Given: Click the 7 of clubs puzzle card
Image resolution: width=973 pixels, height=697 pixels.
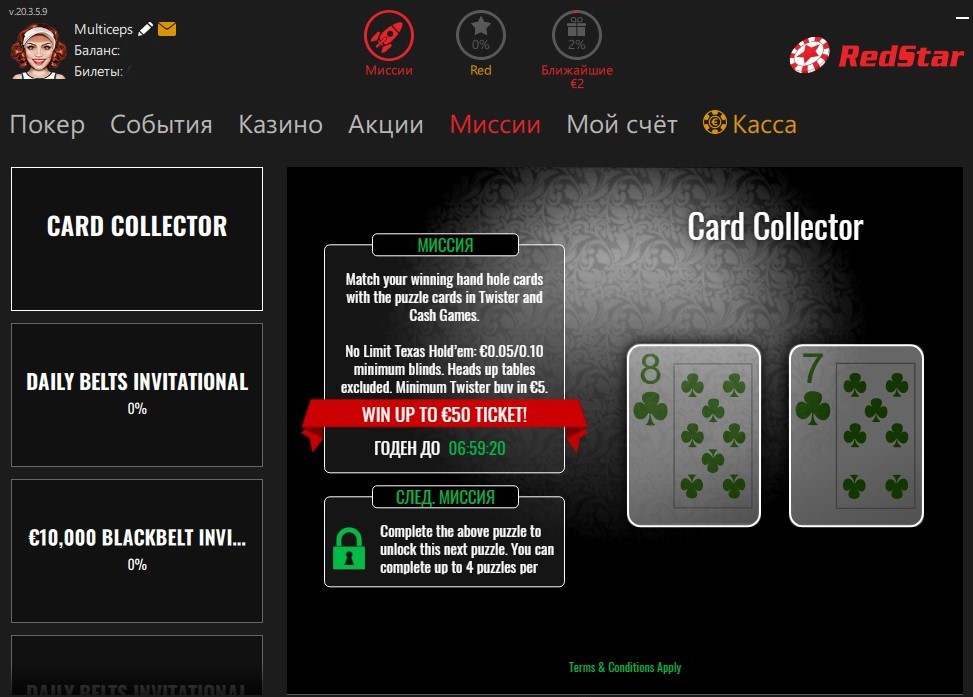Looking at the screenshot, I should tap(856, 436).
